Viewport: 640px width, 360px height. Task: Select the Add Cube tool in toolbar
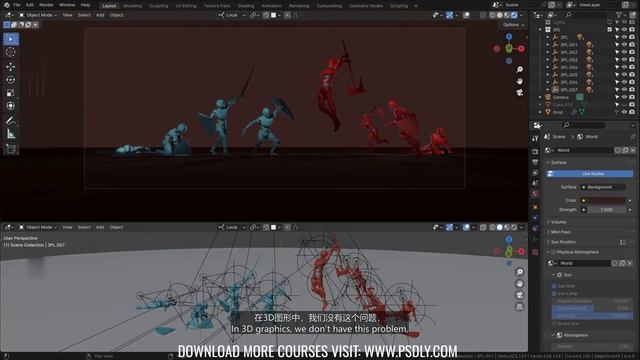click(11, 149)
